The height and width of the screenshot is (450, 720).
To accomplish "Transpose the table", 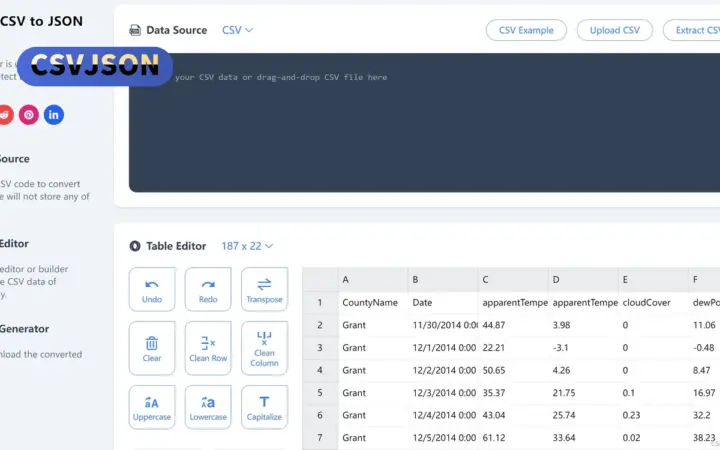I will coord(264,289).
